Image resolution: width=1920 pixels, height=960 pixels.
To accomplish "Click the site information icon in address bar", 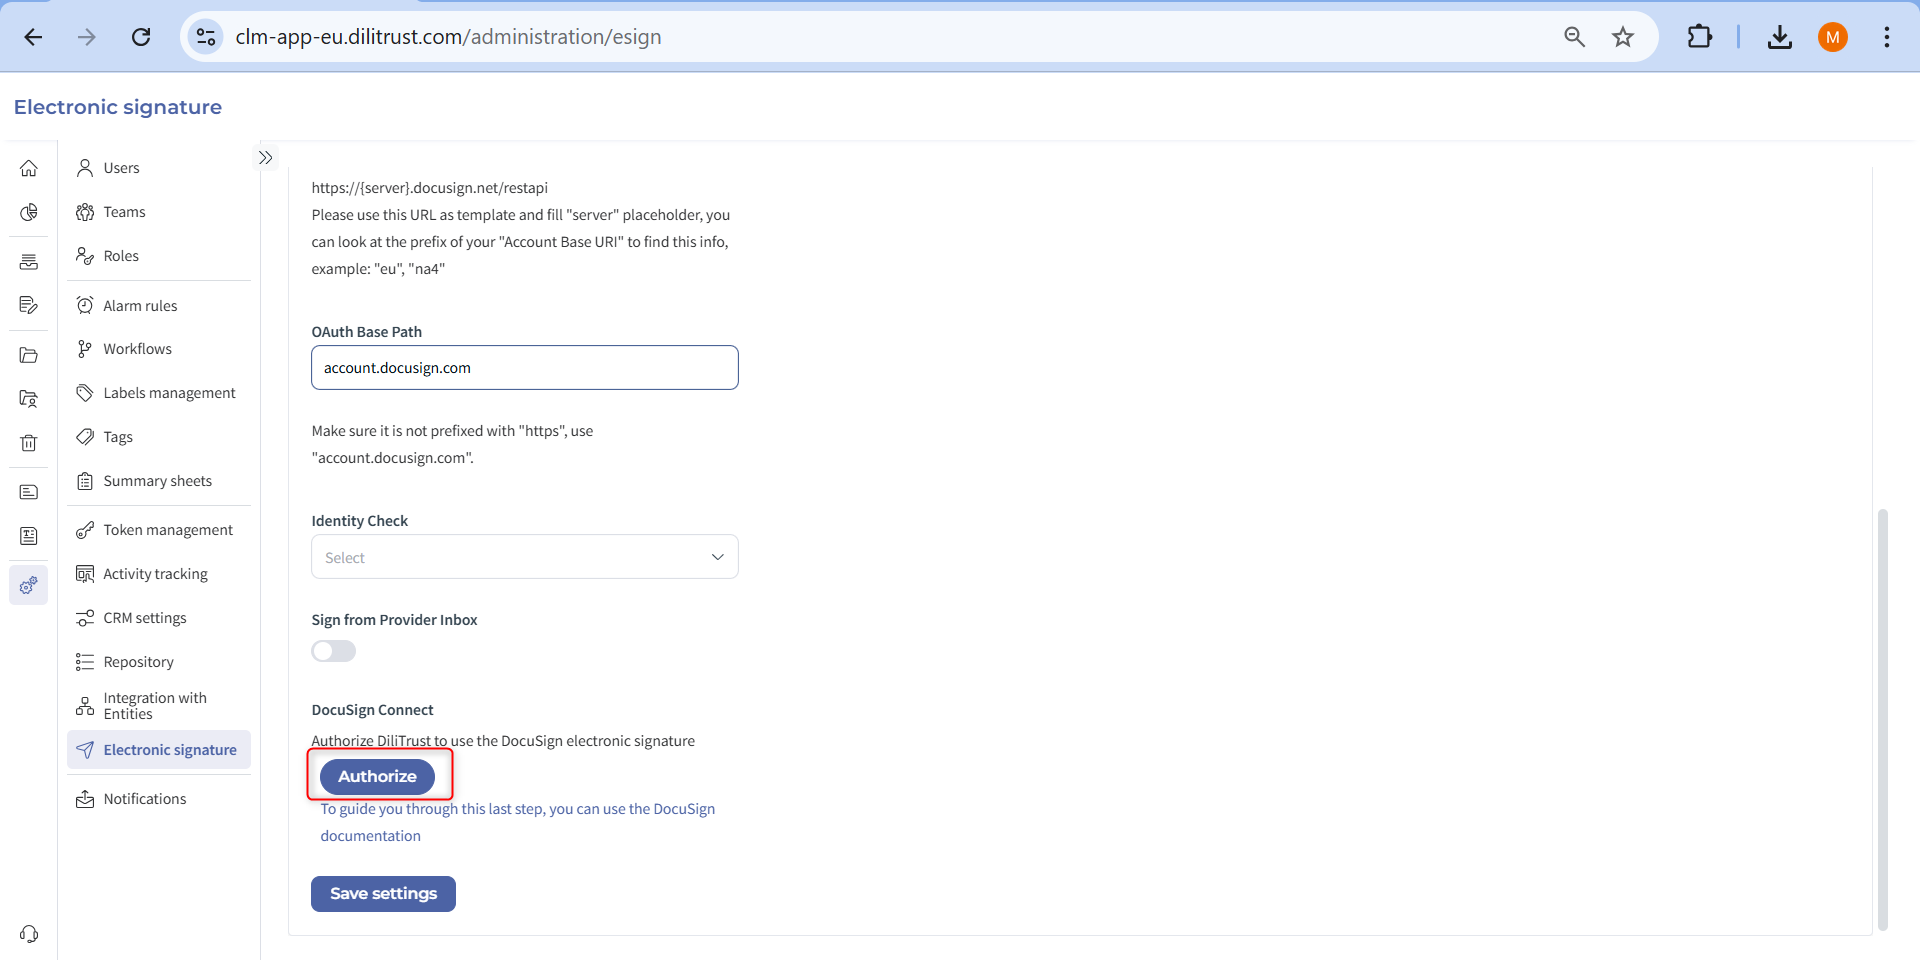I will [206, 37].
